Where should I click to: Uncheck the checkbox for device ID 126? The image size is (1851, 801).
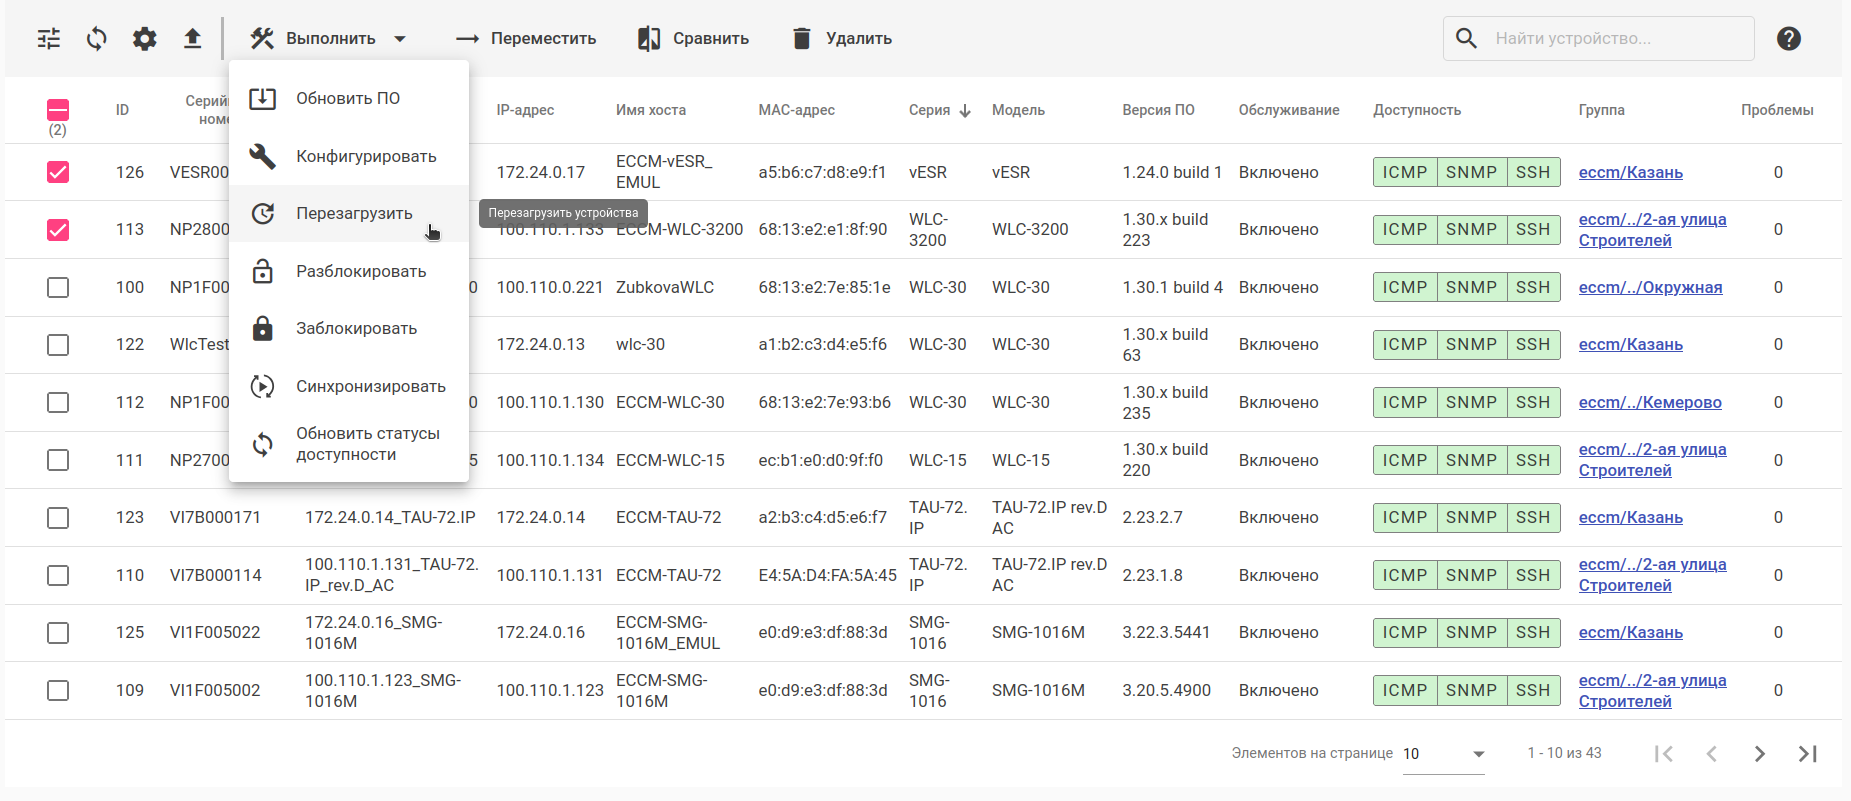pyautogui.click(x=58, y=172)
